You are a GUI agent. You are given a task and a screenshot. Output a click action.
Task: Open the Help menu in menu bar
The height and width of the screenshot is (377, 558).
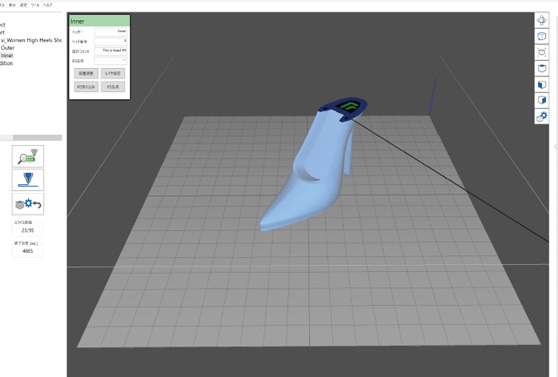[47, 5]
